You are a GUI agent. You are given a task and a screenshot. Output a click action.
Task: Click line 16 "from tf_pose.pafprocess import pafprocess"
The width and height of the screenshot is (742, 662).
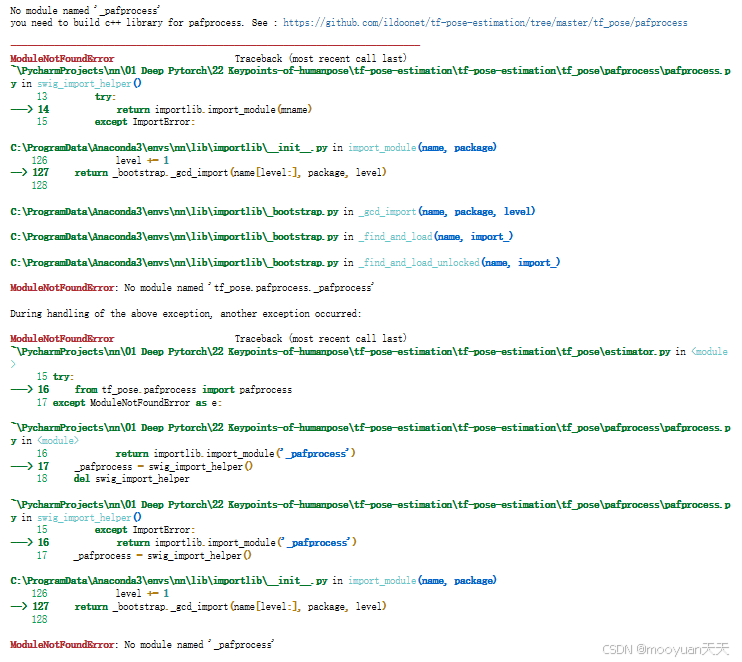183,390
